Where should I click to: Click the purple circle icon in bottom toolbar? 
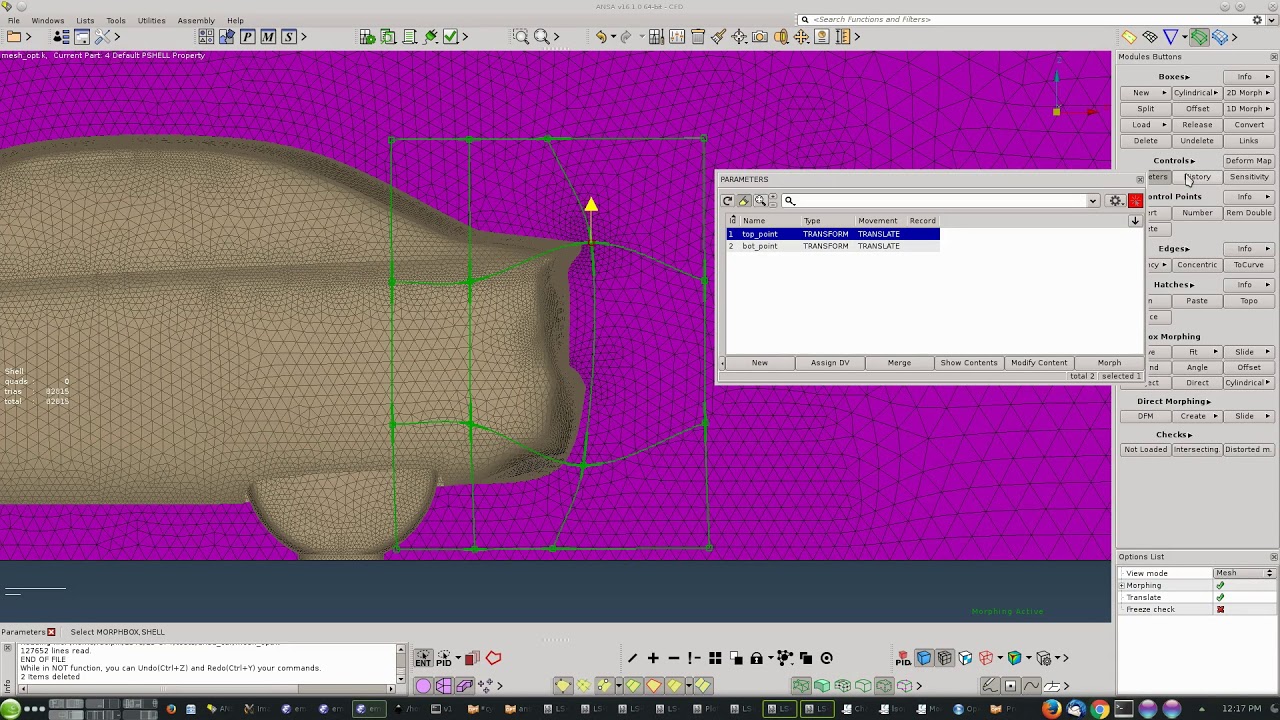(x=423, y=686)
